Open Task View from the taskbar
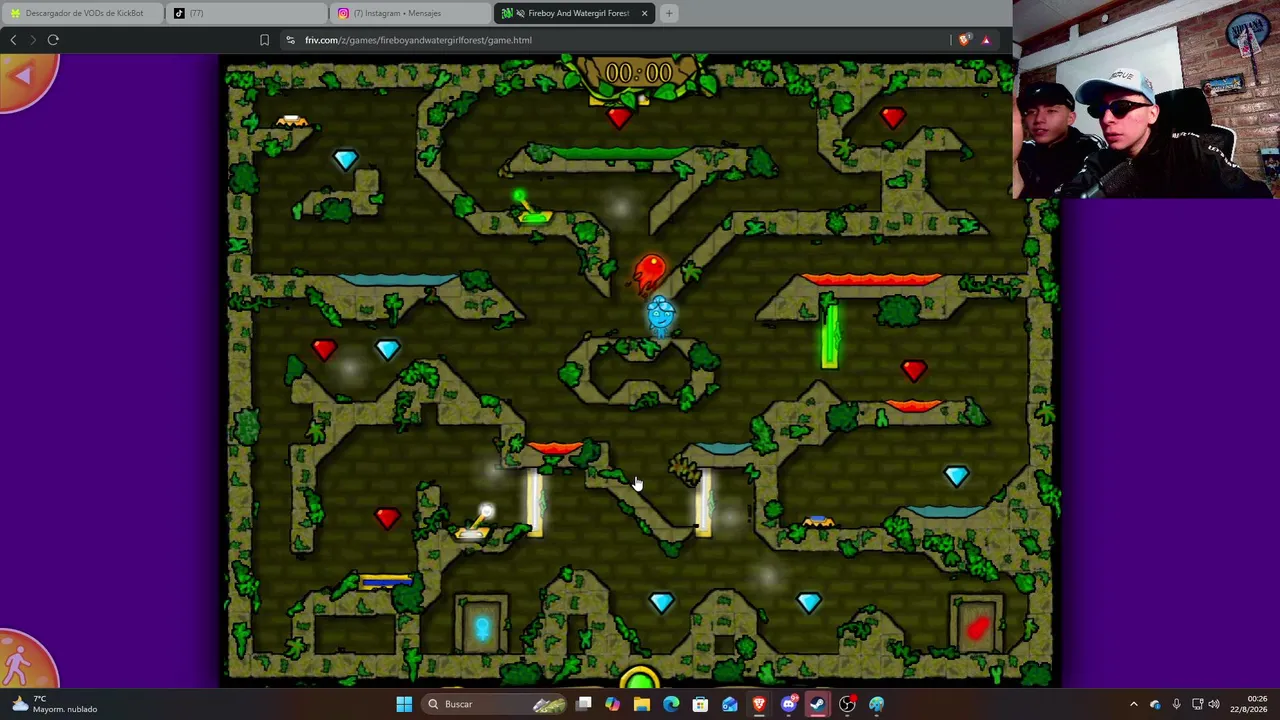This screenshot has height=720, width=1280. (584, 704)
